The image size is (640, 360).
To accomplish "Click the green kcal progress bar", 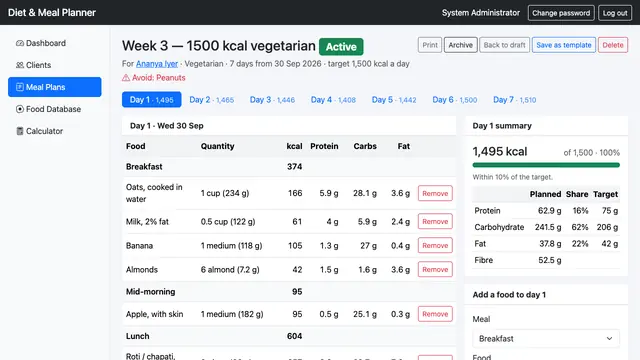I will 546,165.
